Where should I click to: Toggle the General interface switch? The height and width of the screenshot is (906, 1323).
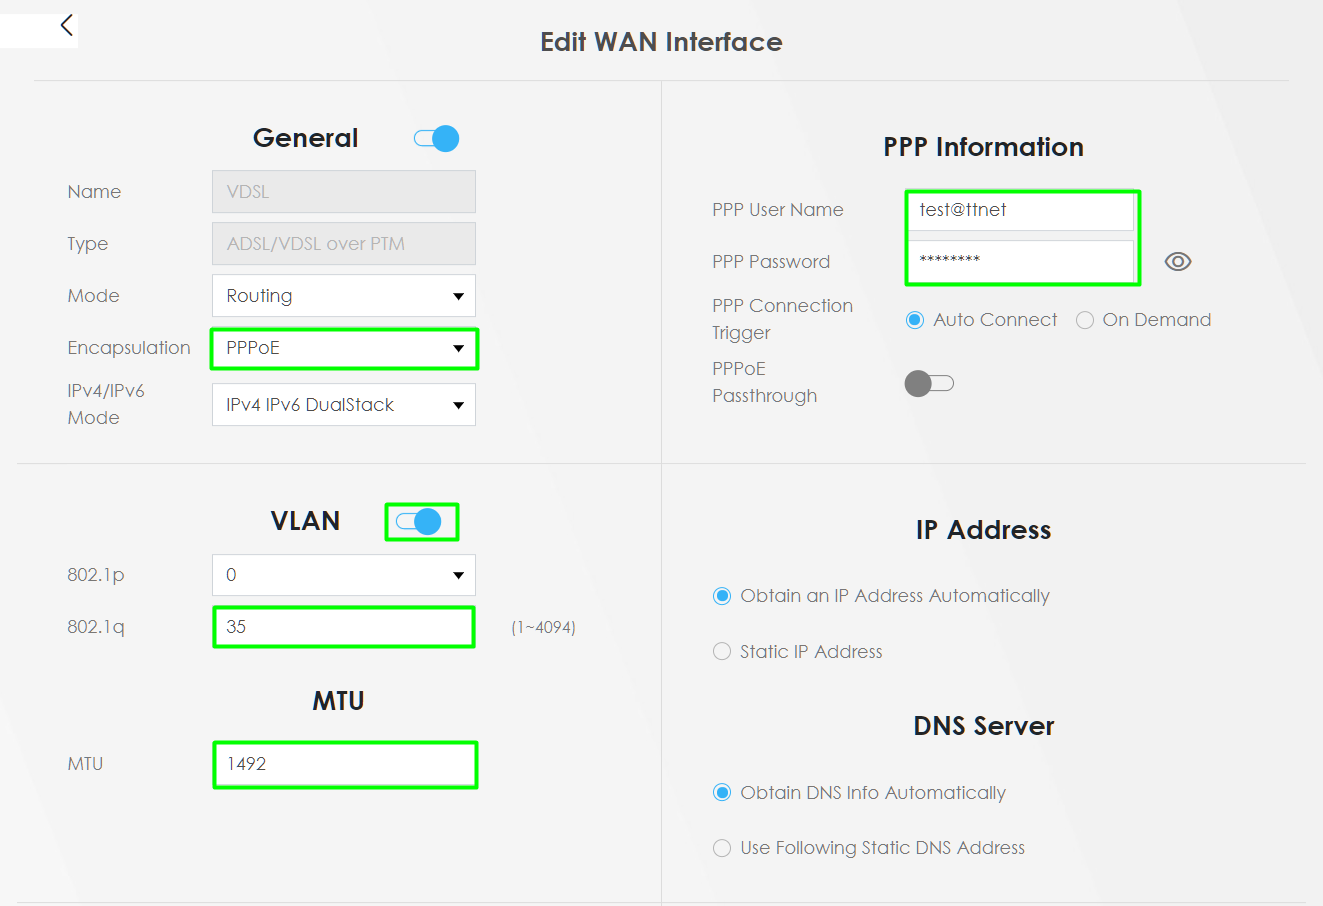[x=437, y=138]
